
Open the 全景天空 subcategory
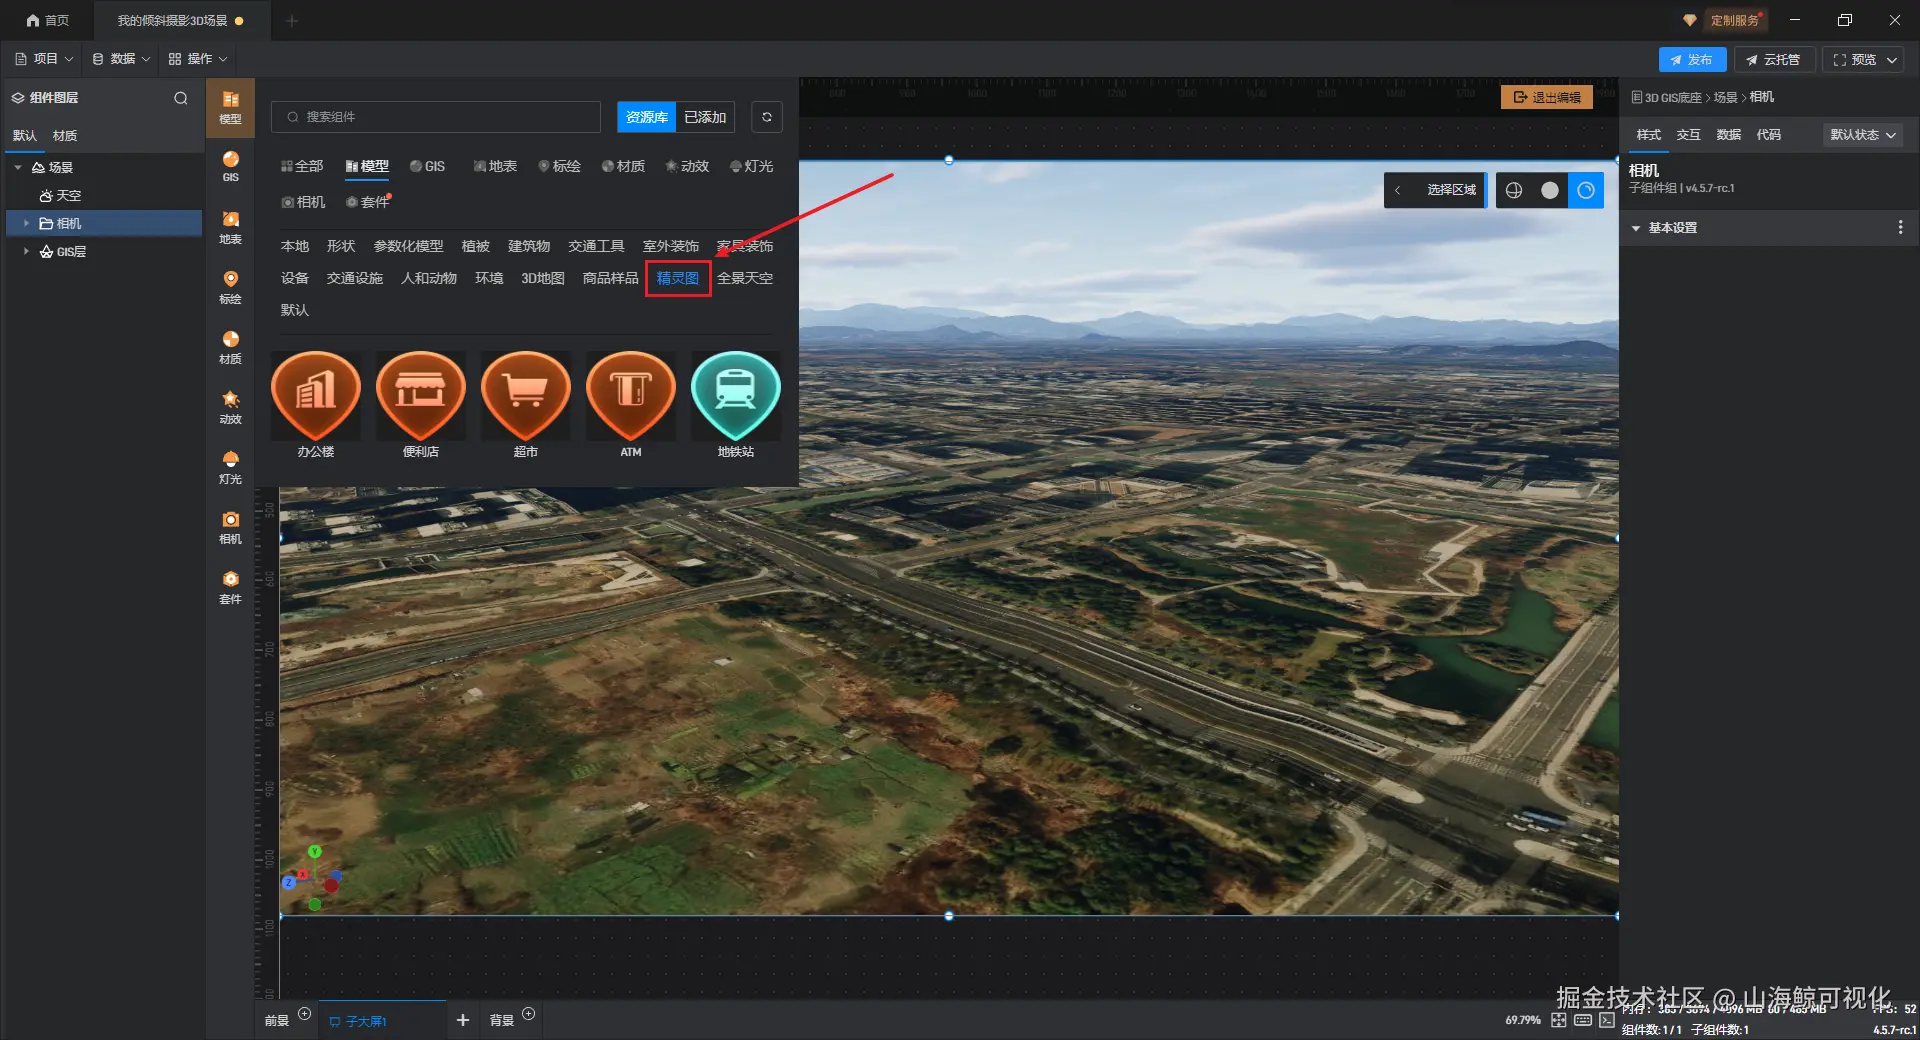pyautogui.click(x=745, y=278)
